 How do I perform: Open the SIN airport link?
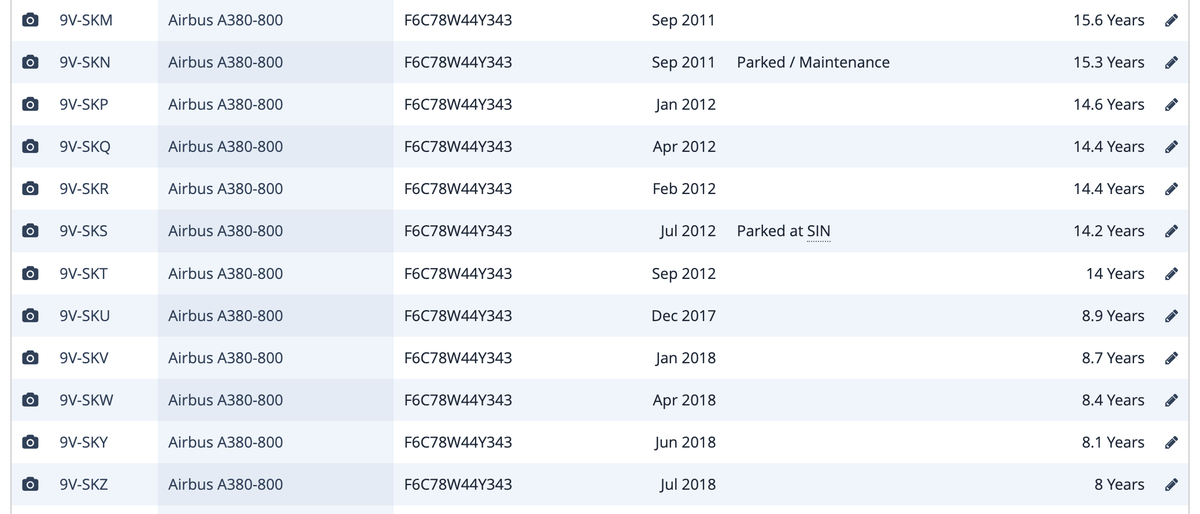[x=818, y=231]
